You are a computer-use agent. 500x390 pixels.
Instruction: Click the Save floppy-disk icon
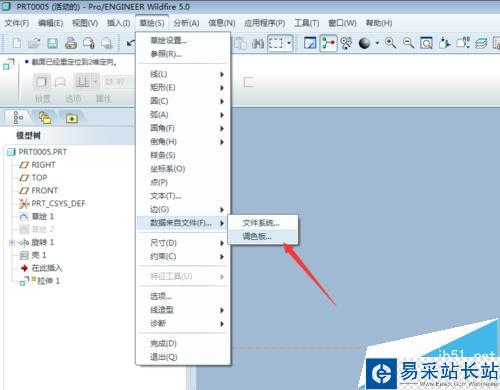coord(52,43)
